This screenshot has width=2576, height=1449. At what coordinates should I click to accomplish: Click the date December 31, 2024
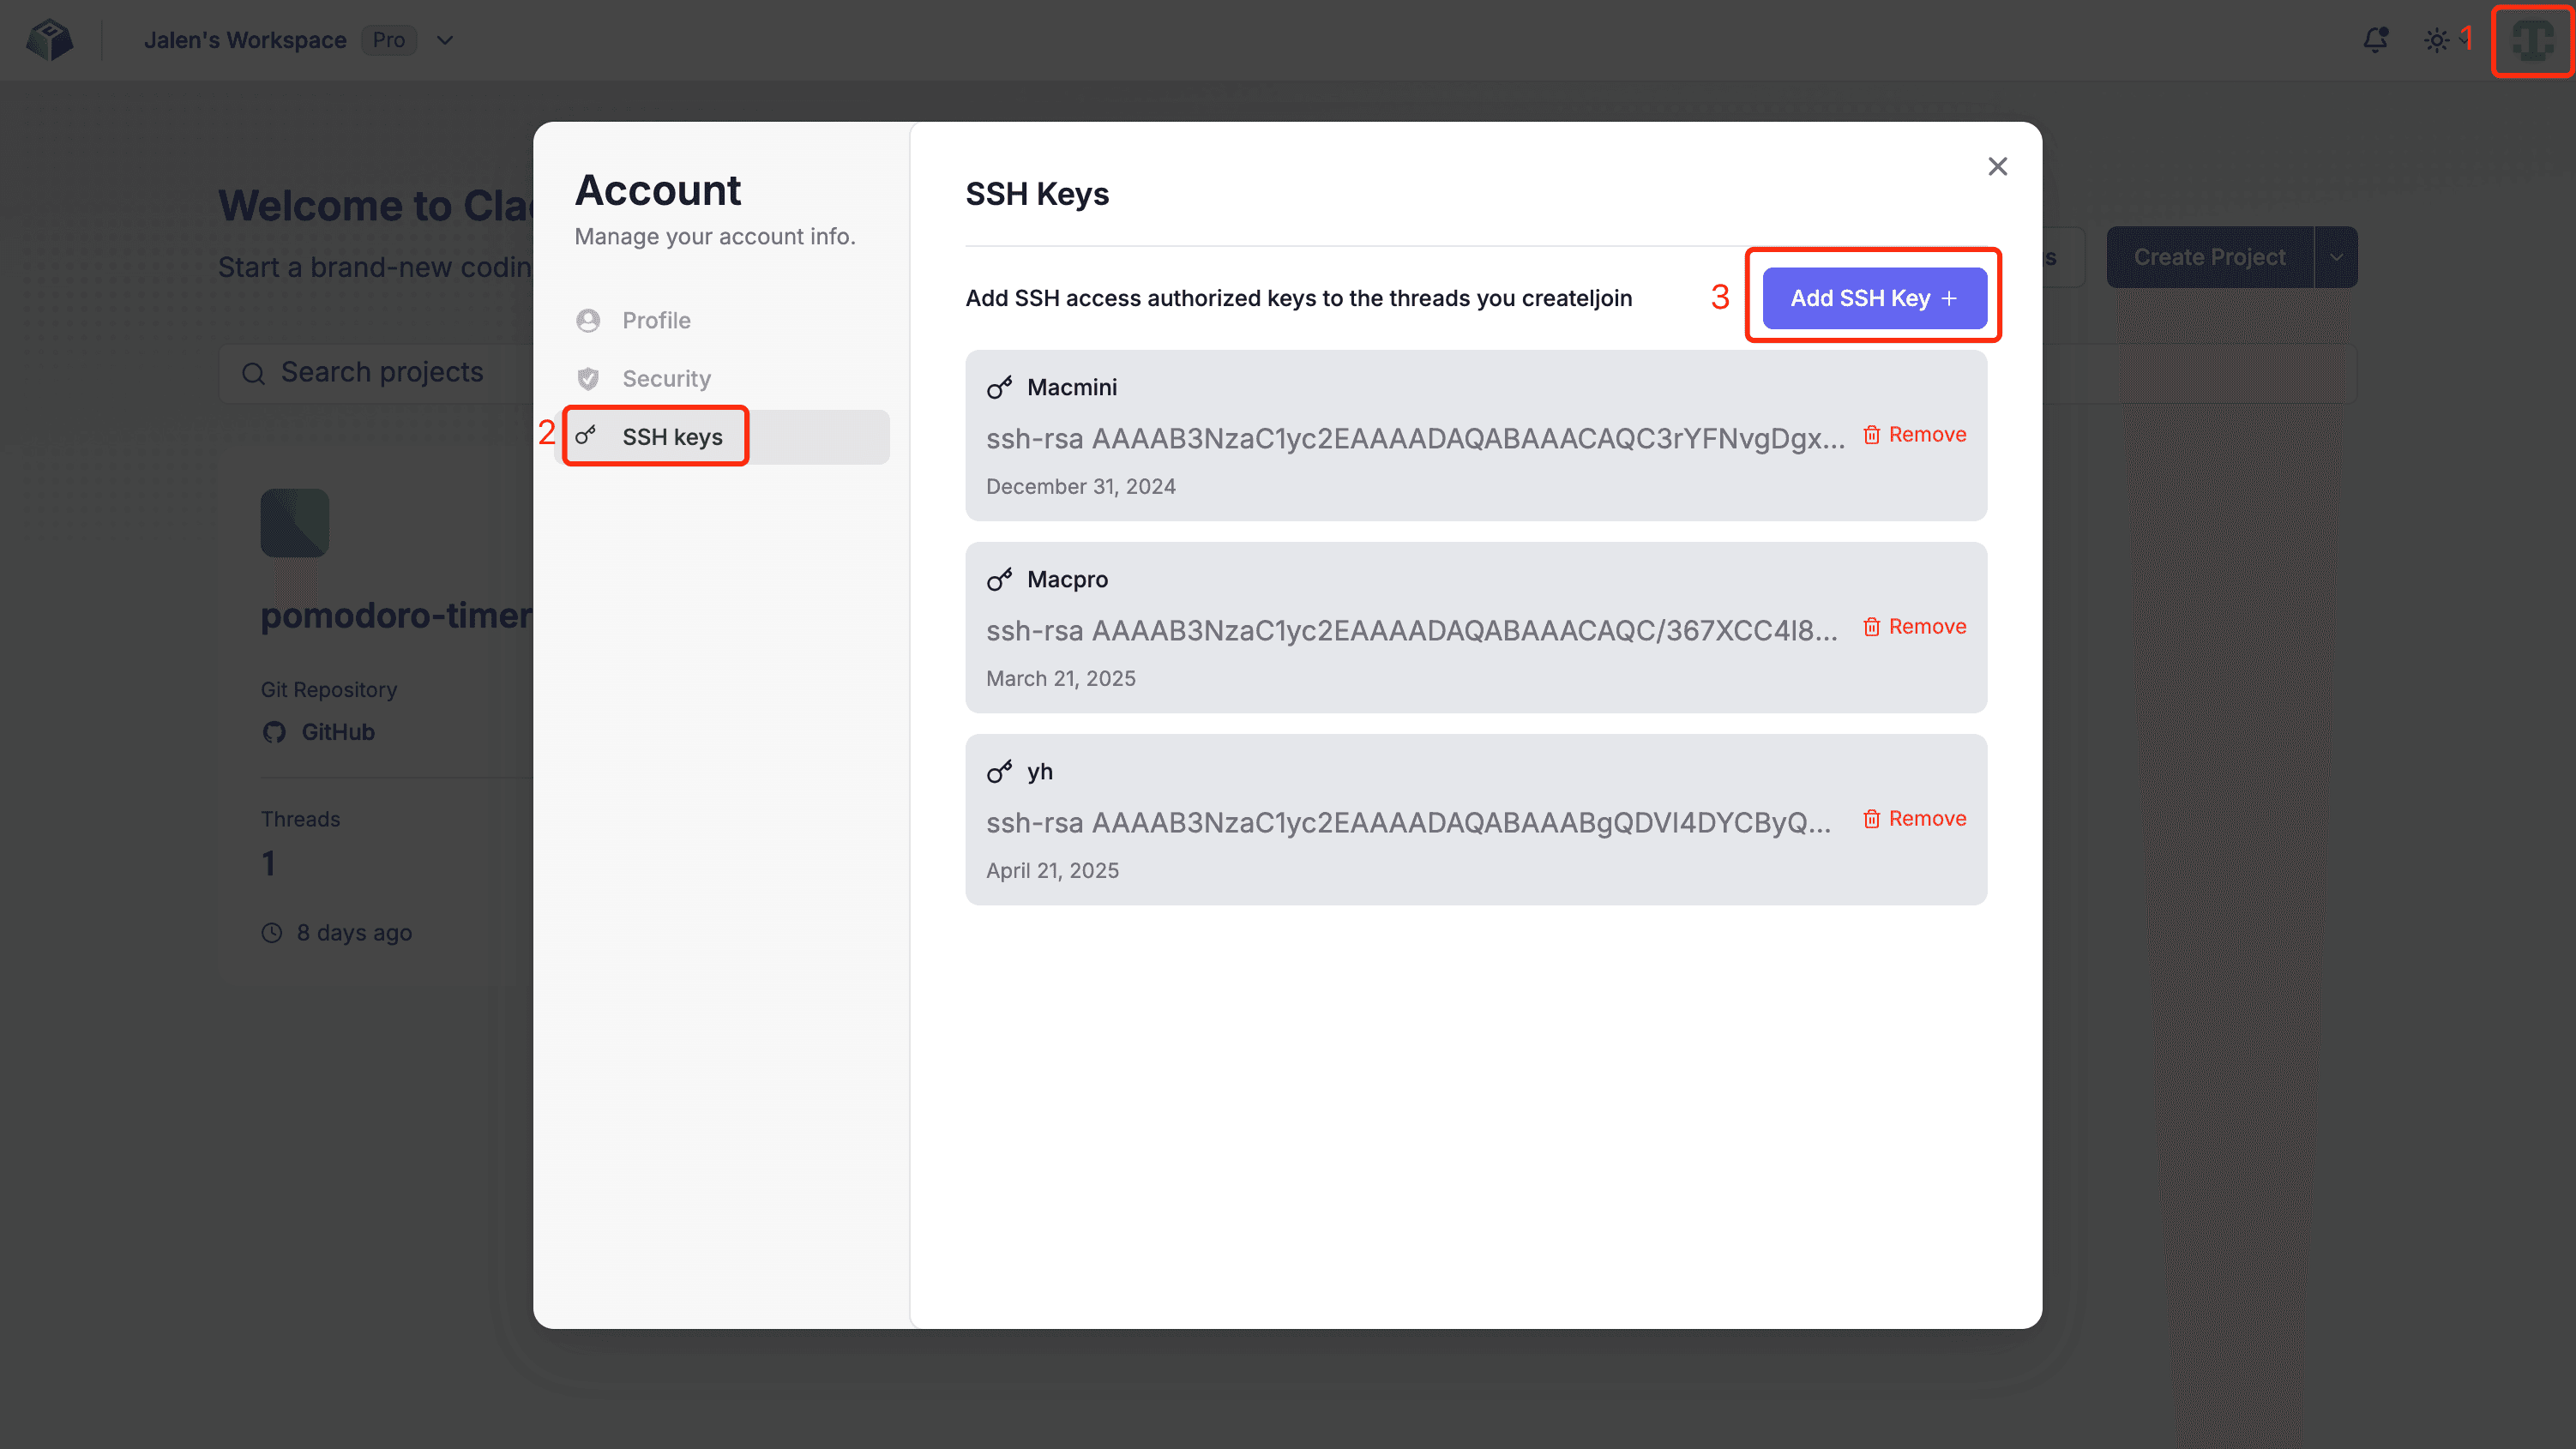[1080, 486]
